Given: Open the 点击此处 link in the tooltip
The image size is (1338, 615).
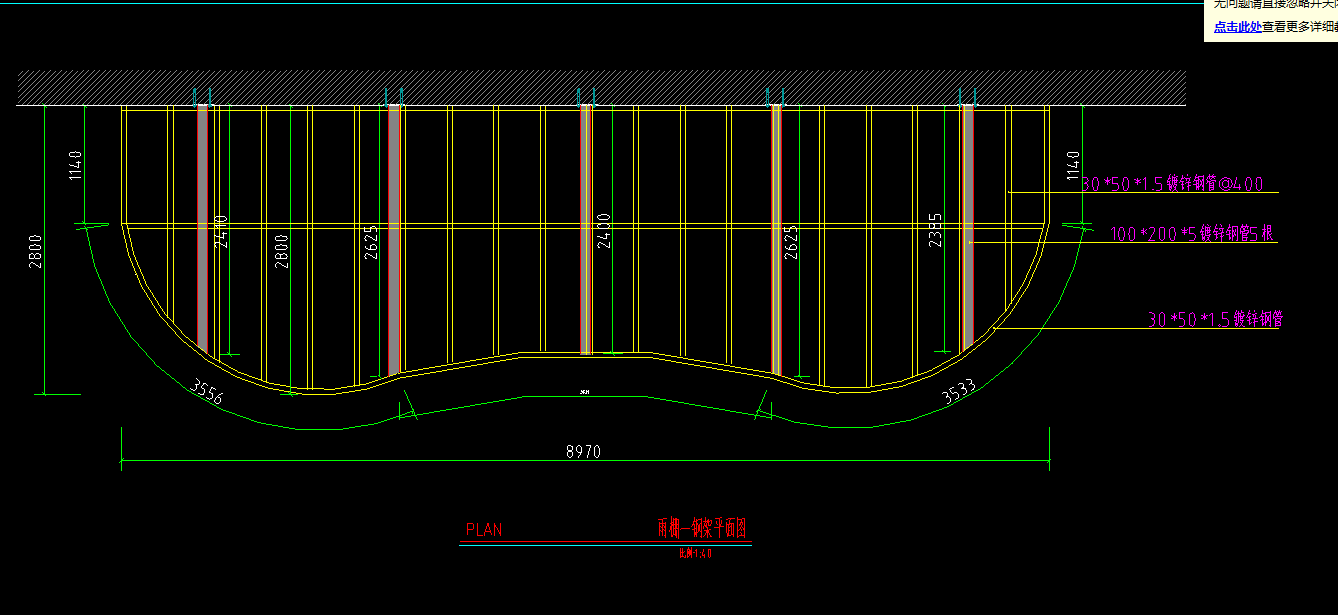Looking at the screenshot, I should tap(1237, 27).
